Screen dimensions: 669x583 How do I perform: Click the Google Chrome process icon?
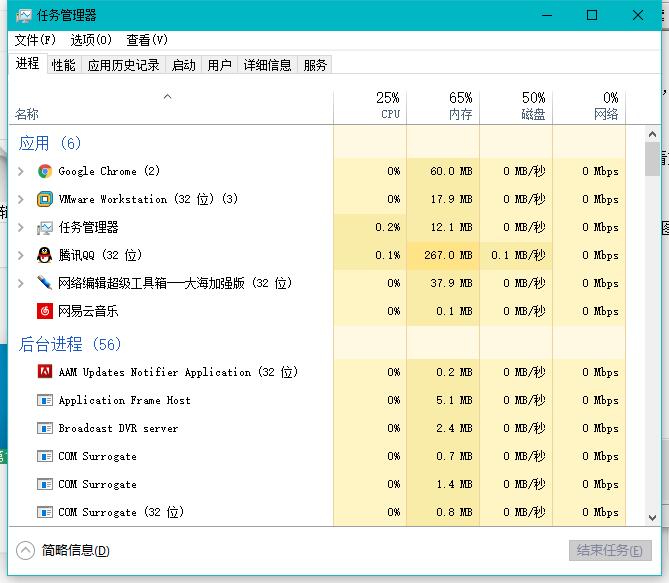[45, 171]
